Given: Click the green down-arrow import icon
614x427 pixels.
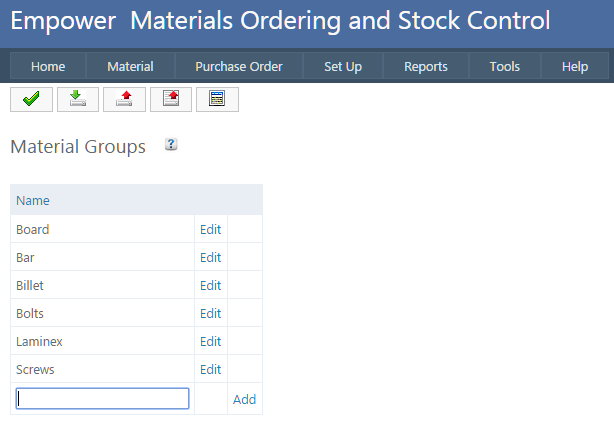Looking at the screenshot, I should click(77, 99).
